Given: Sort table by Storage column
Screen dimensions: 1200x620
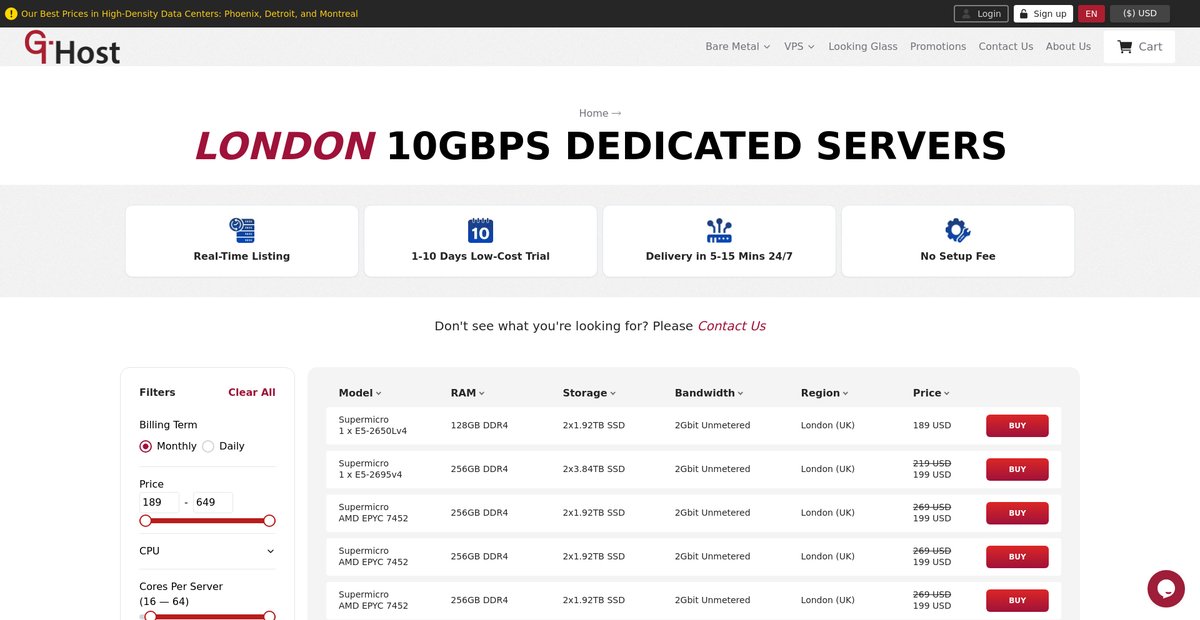Looking at the screenshot, I should (x=589, y=393).
